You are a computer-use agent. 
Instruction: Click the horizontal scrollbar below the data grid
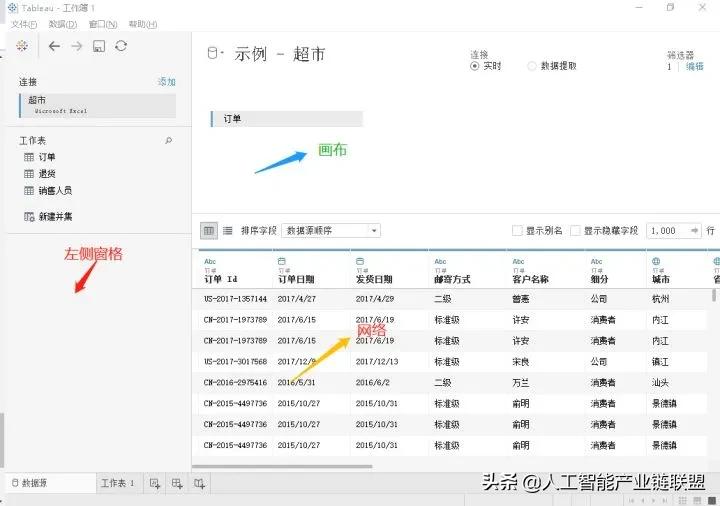coord(282,467)
